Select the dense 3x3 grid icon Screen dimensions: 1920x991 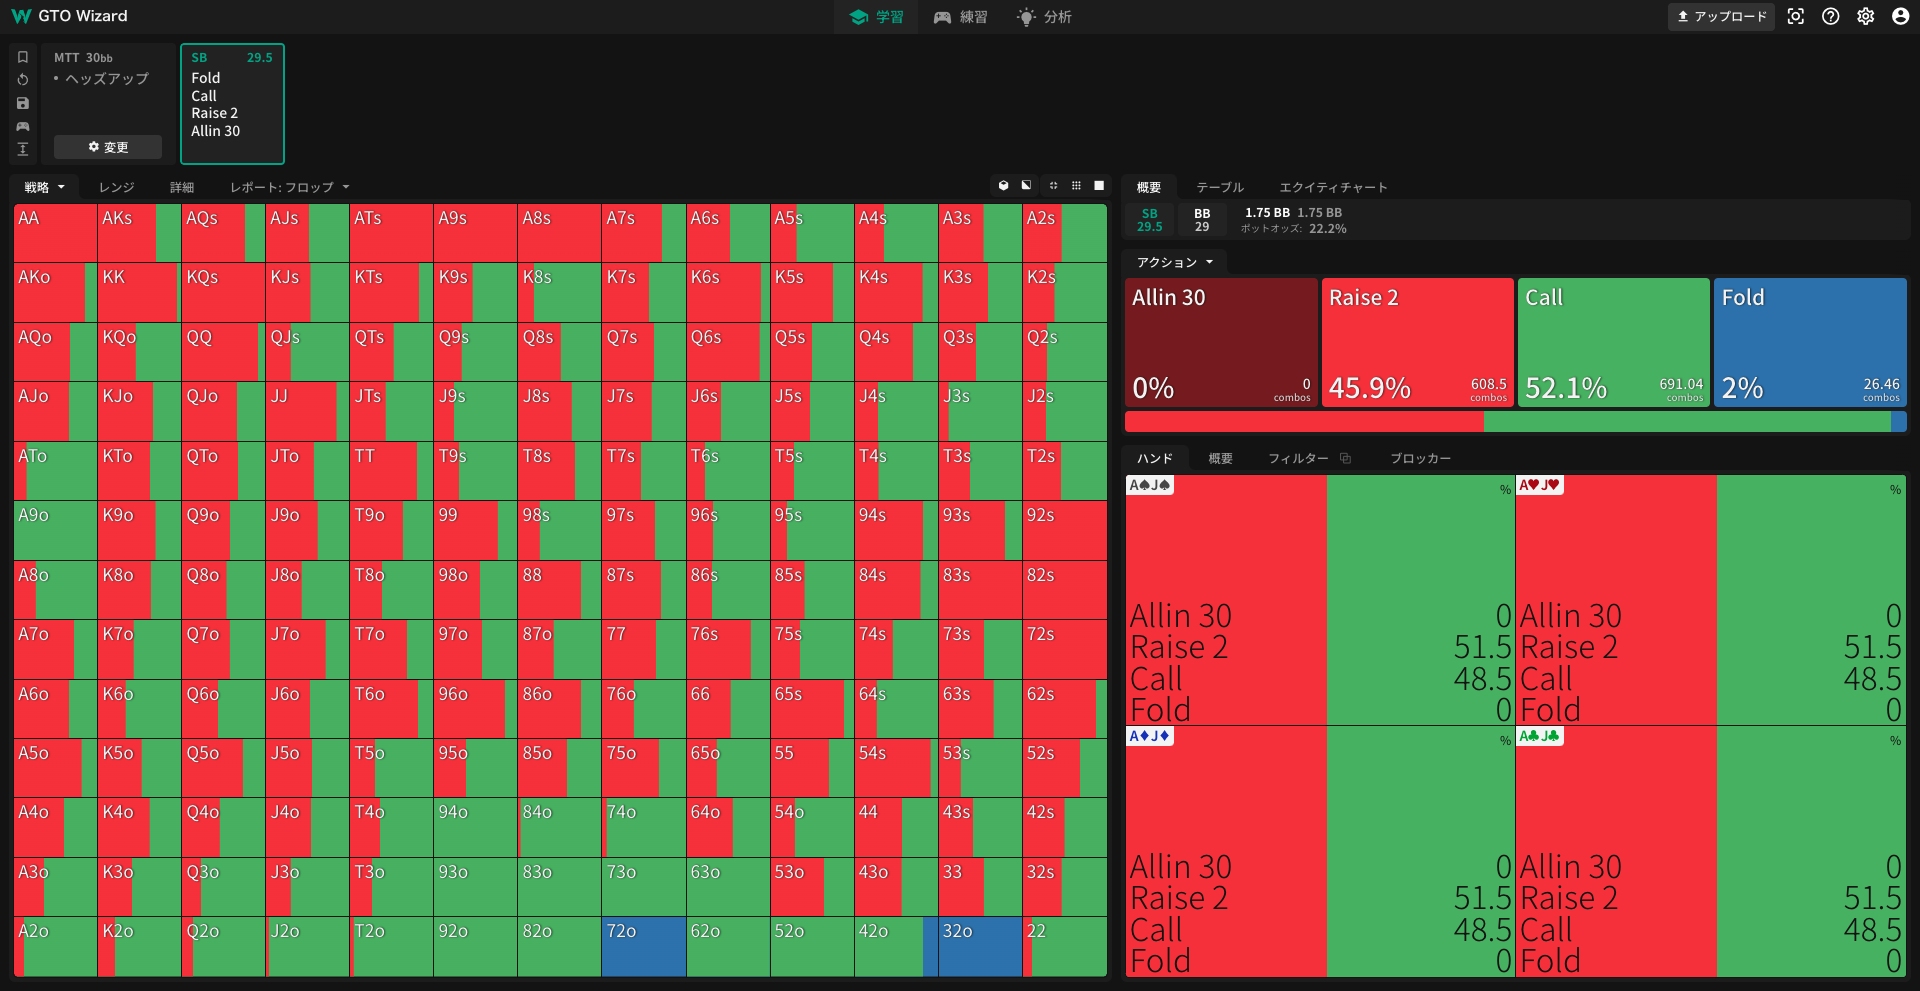1076,185
